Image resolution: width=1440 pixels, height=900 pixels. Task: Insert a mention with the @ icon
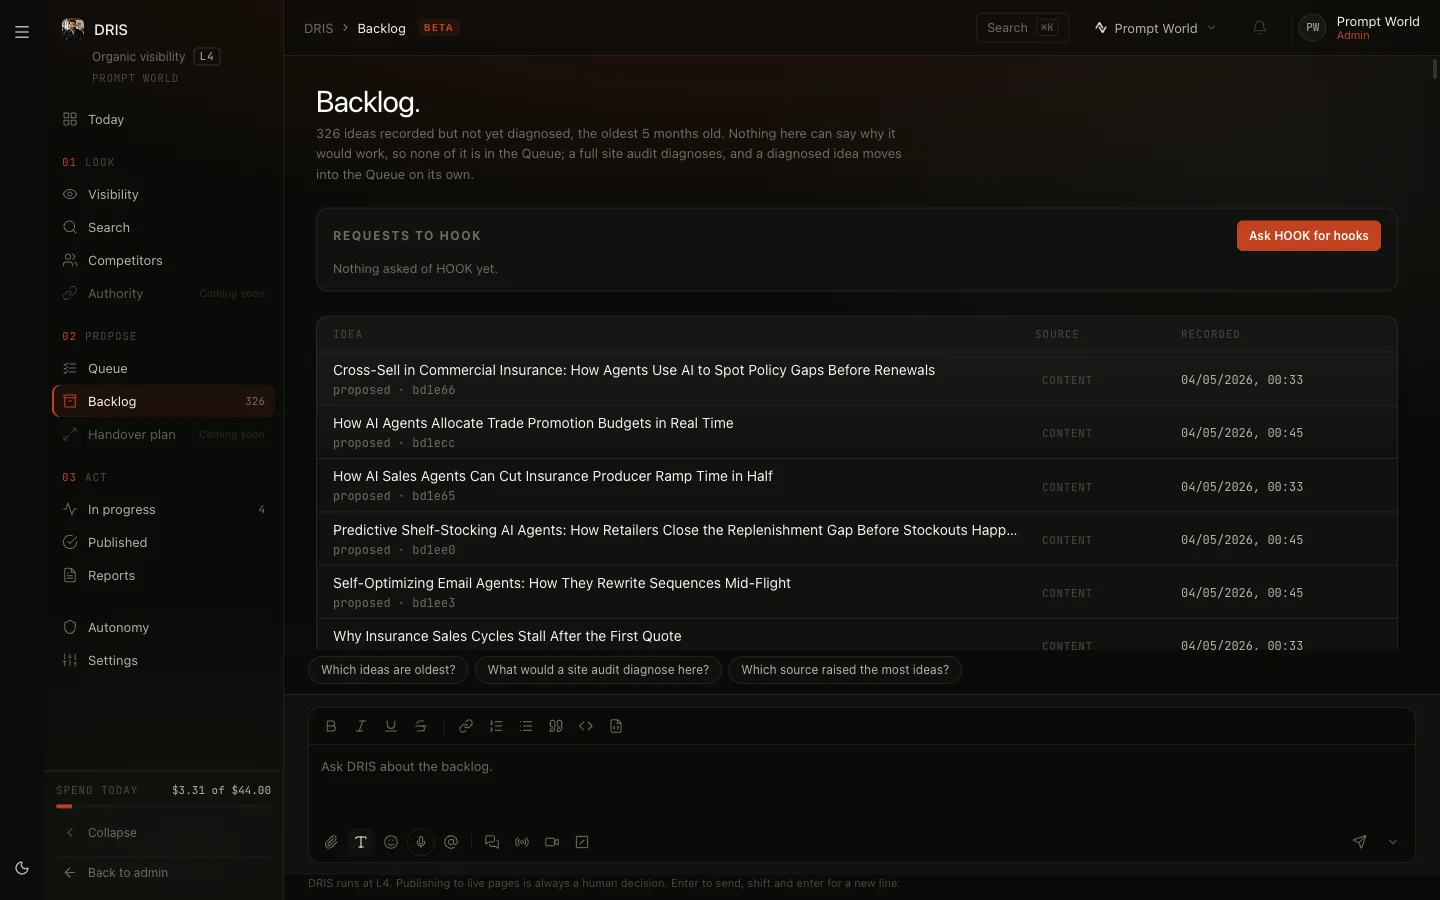(451, 842)
